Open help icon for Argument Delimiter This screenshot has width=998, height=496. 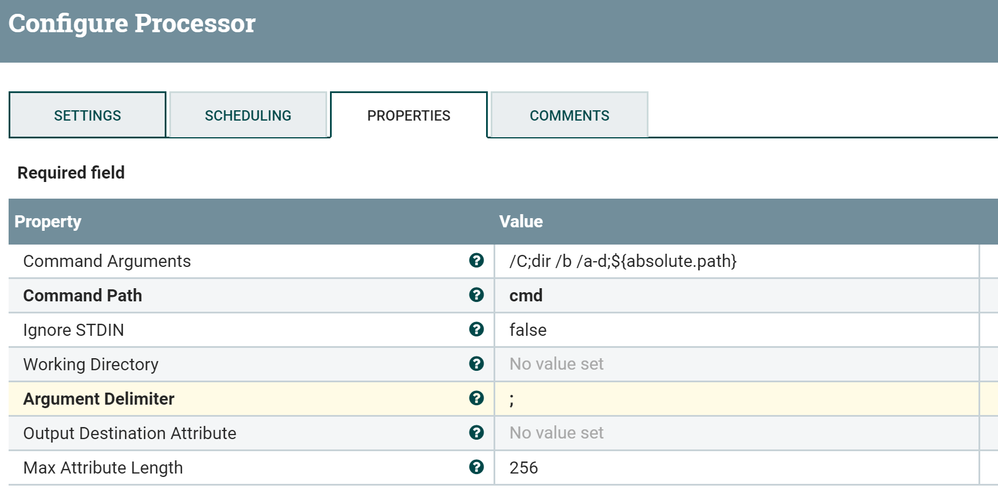pyautogui.click(x=476, y=398)
